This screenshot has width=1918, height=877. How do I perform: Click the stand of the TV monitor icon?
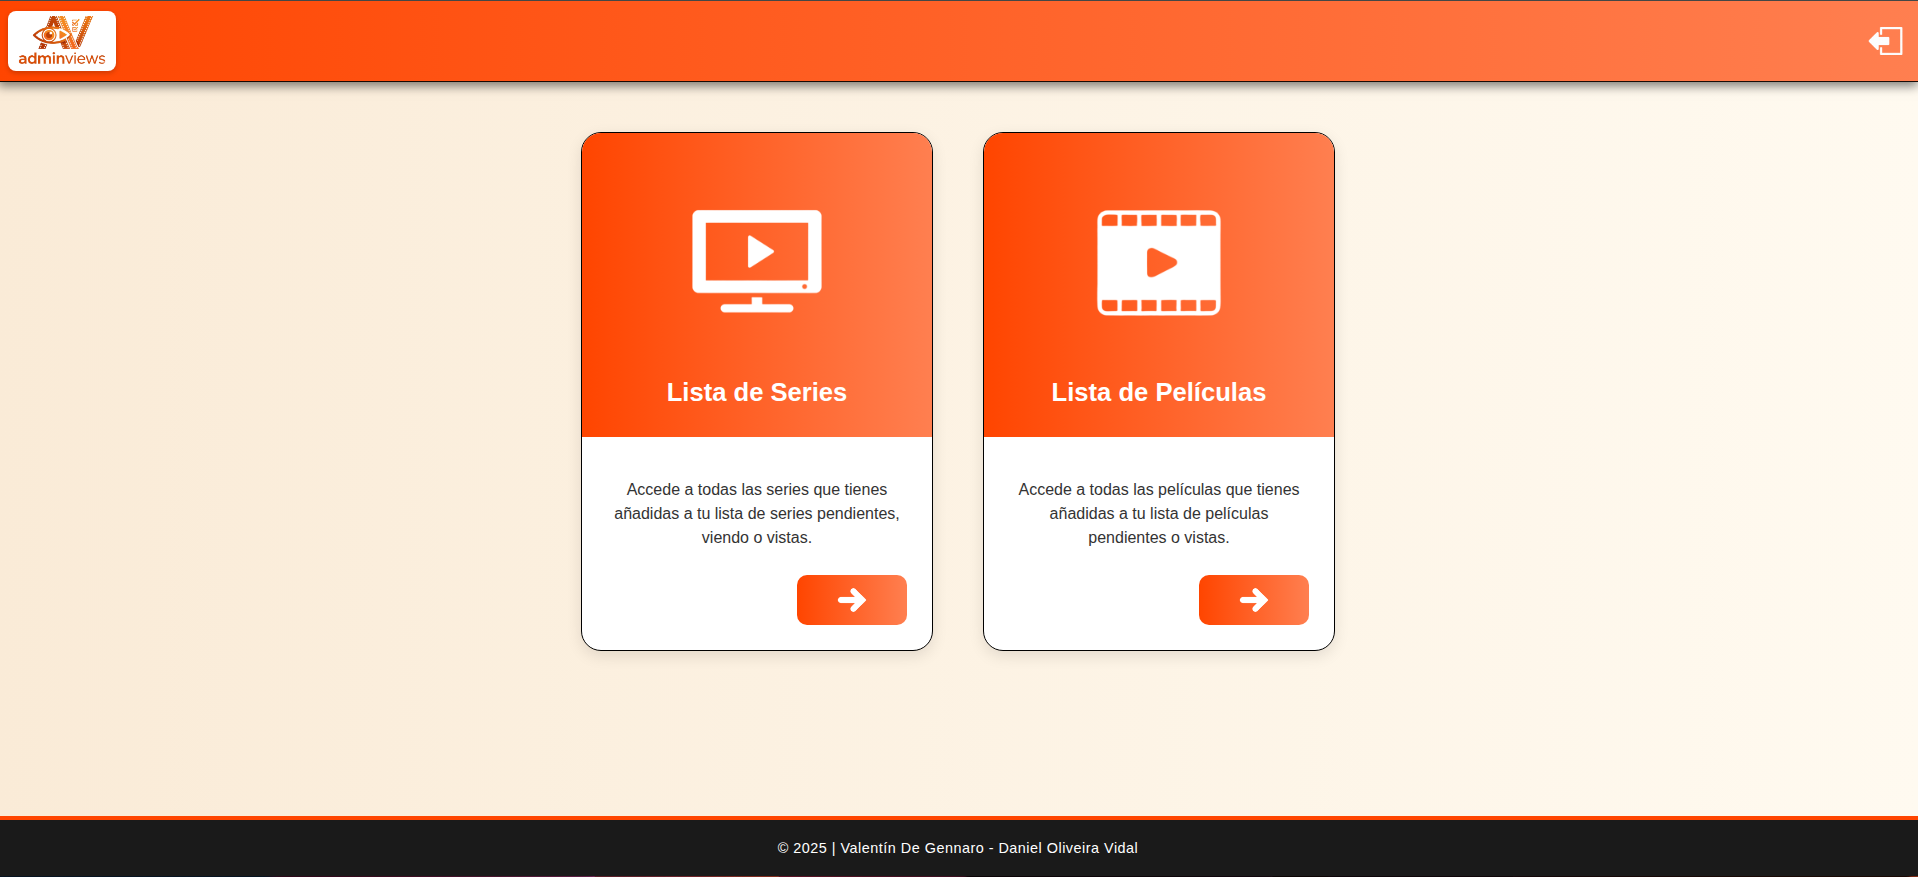(757, 305)
